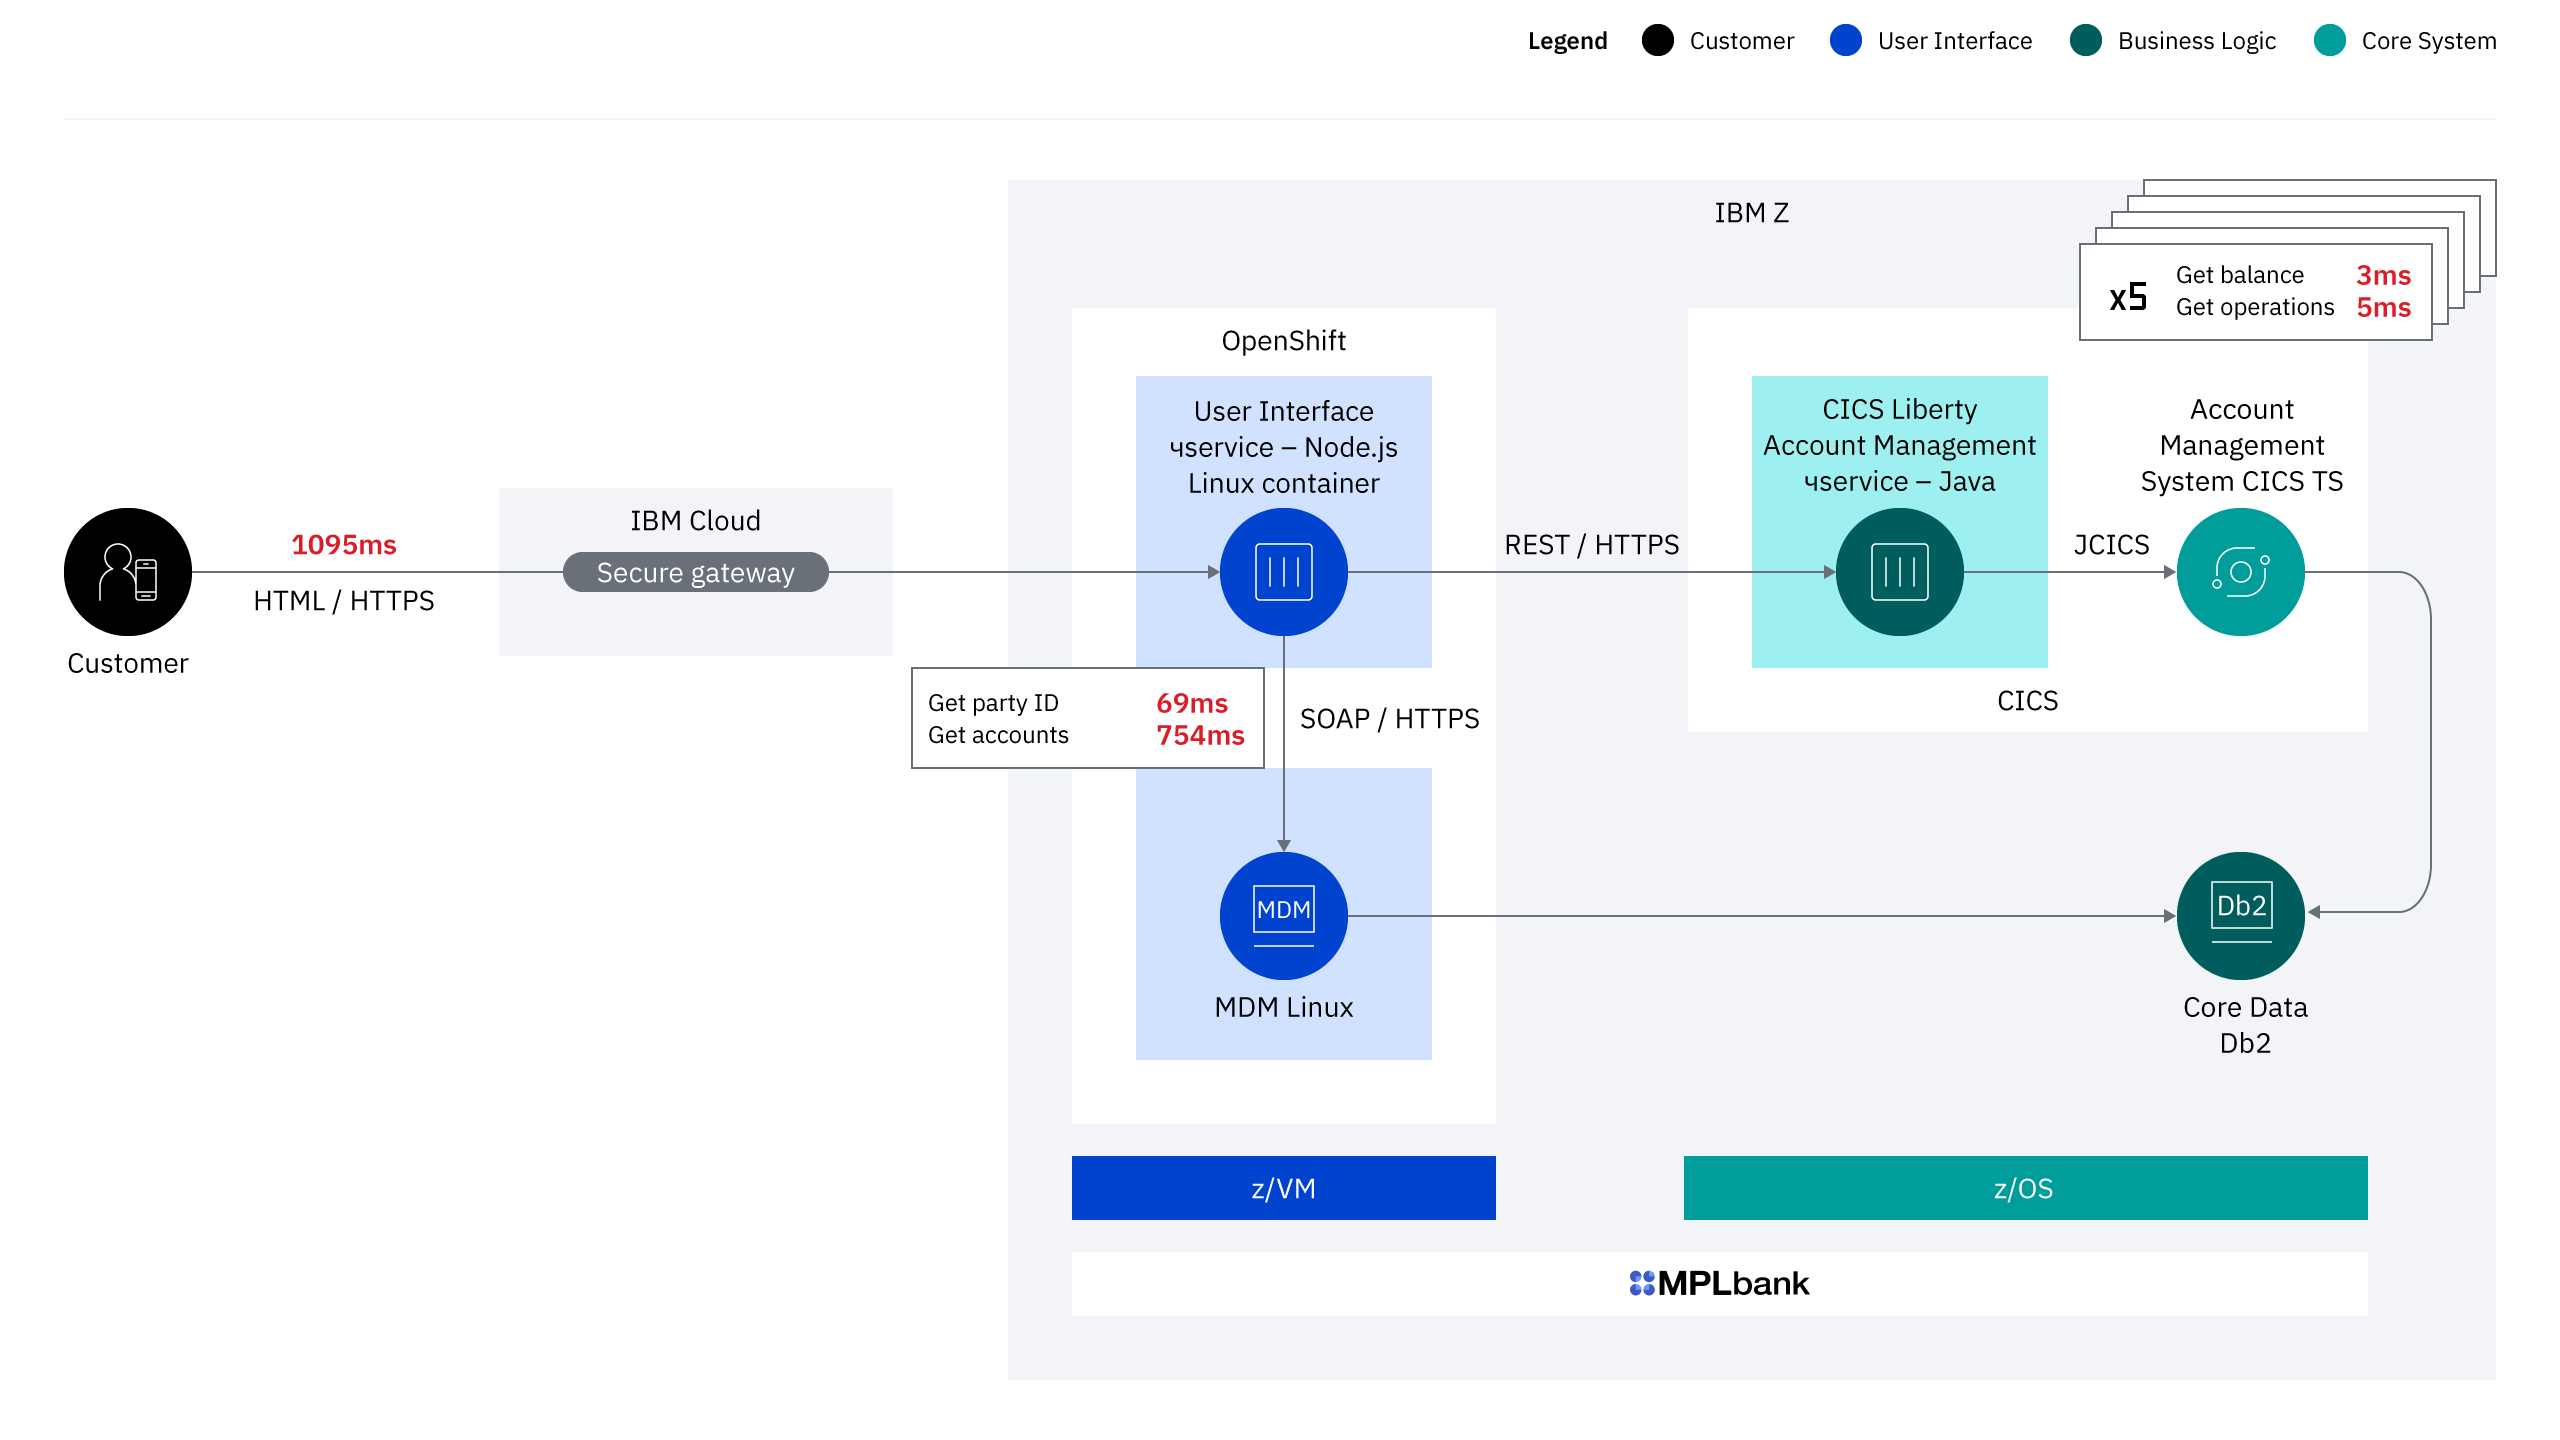The height and width of the screenshot is (1440, 2560).
Task: Select the REST / HTTPS connection label
Action: click(x=1591, y=545)
